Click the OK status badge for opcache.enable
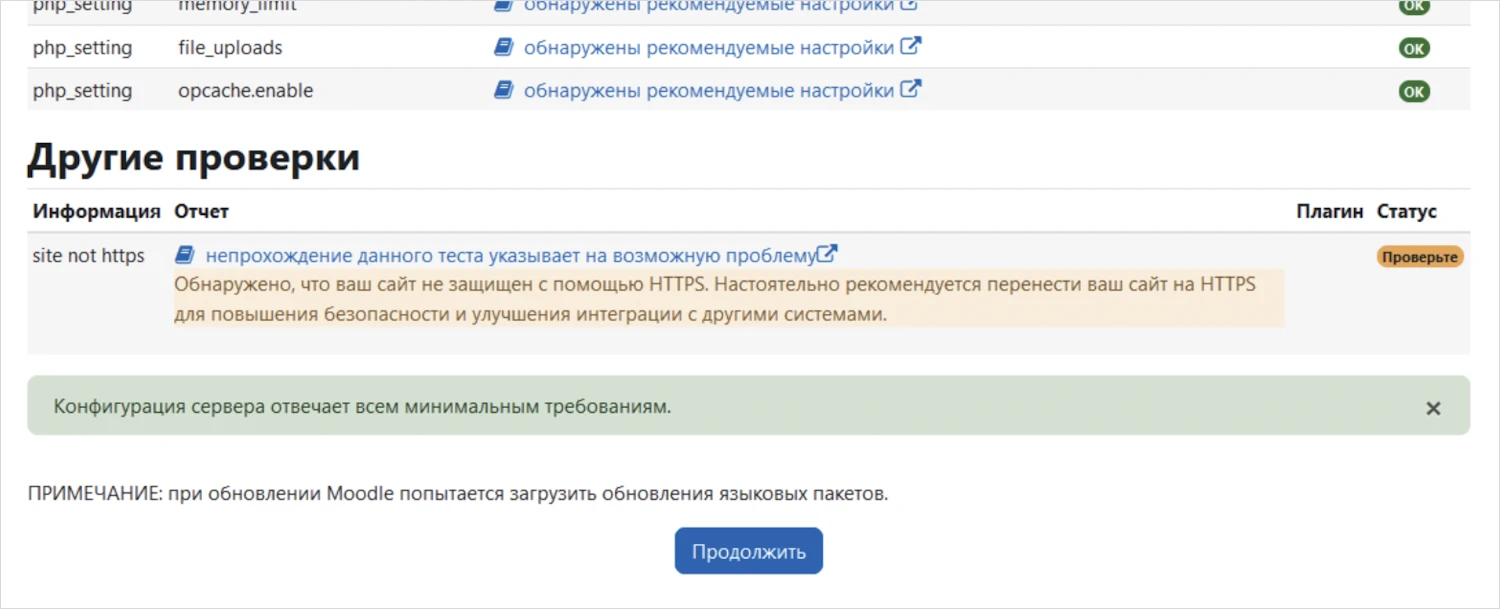1500x609 pixels. [x=1414, y=91]
